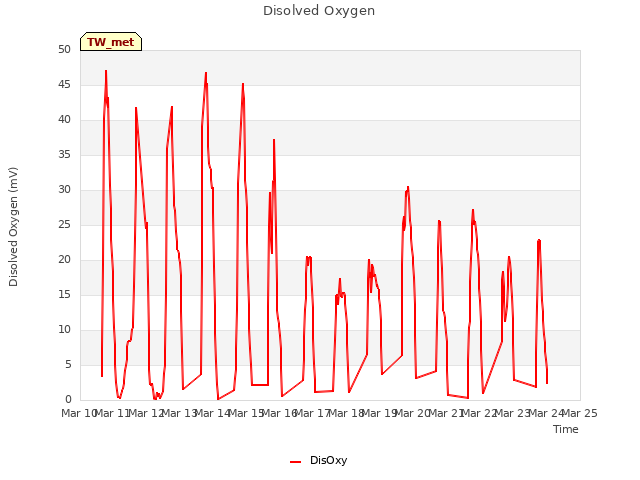Click the Mar 16 peak near 37
This screenshot has height=480, width=640.
[274, 140]
